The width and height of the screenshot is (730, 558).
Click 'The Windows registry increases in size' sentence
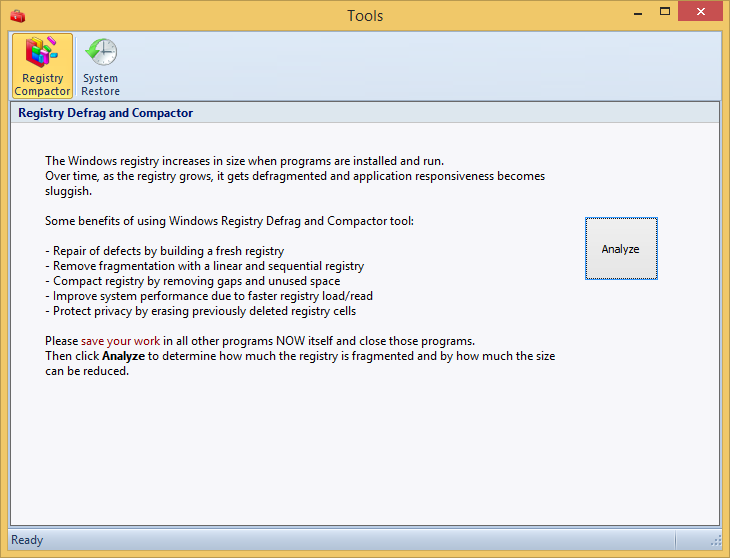[x=244, y=161]
